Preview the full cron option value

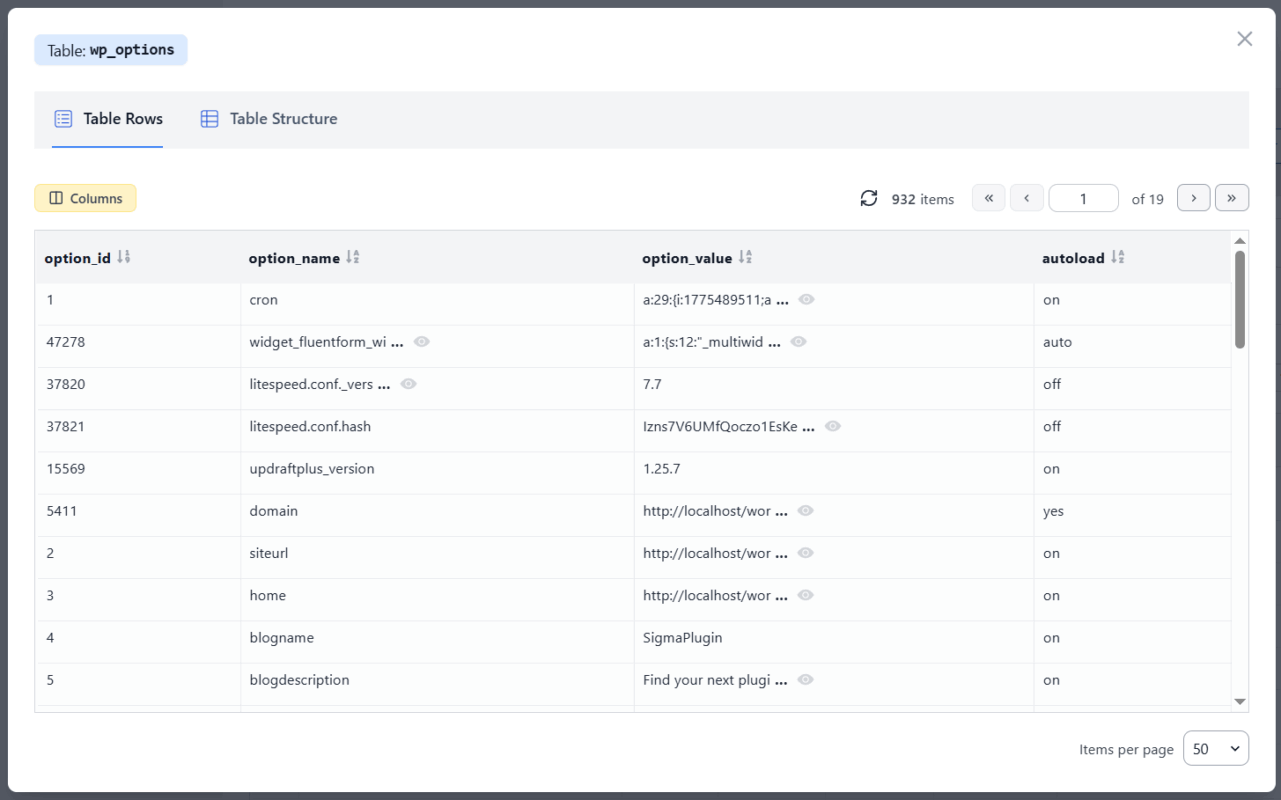pyautogui.click(x=806, y=299)
